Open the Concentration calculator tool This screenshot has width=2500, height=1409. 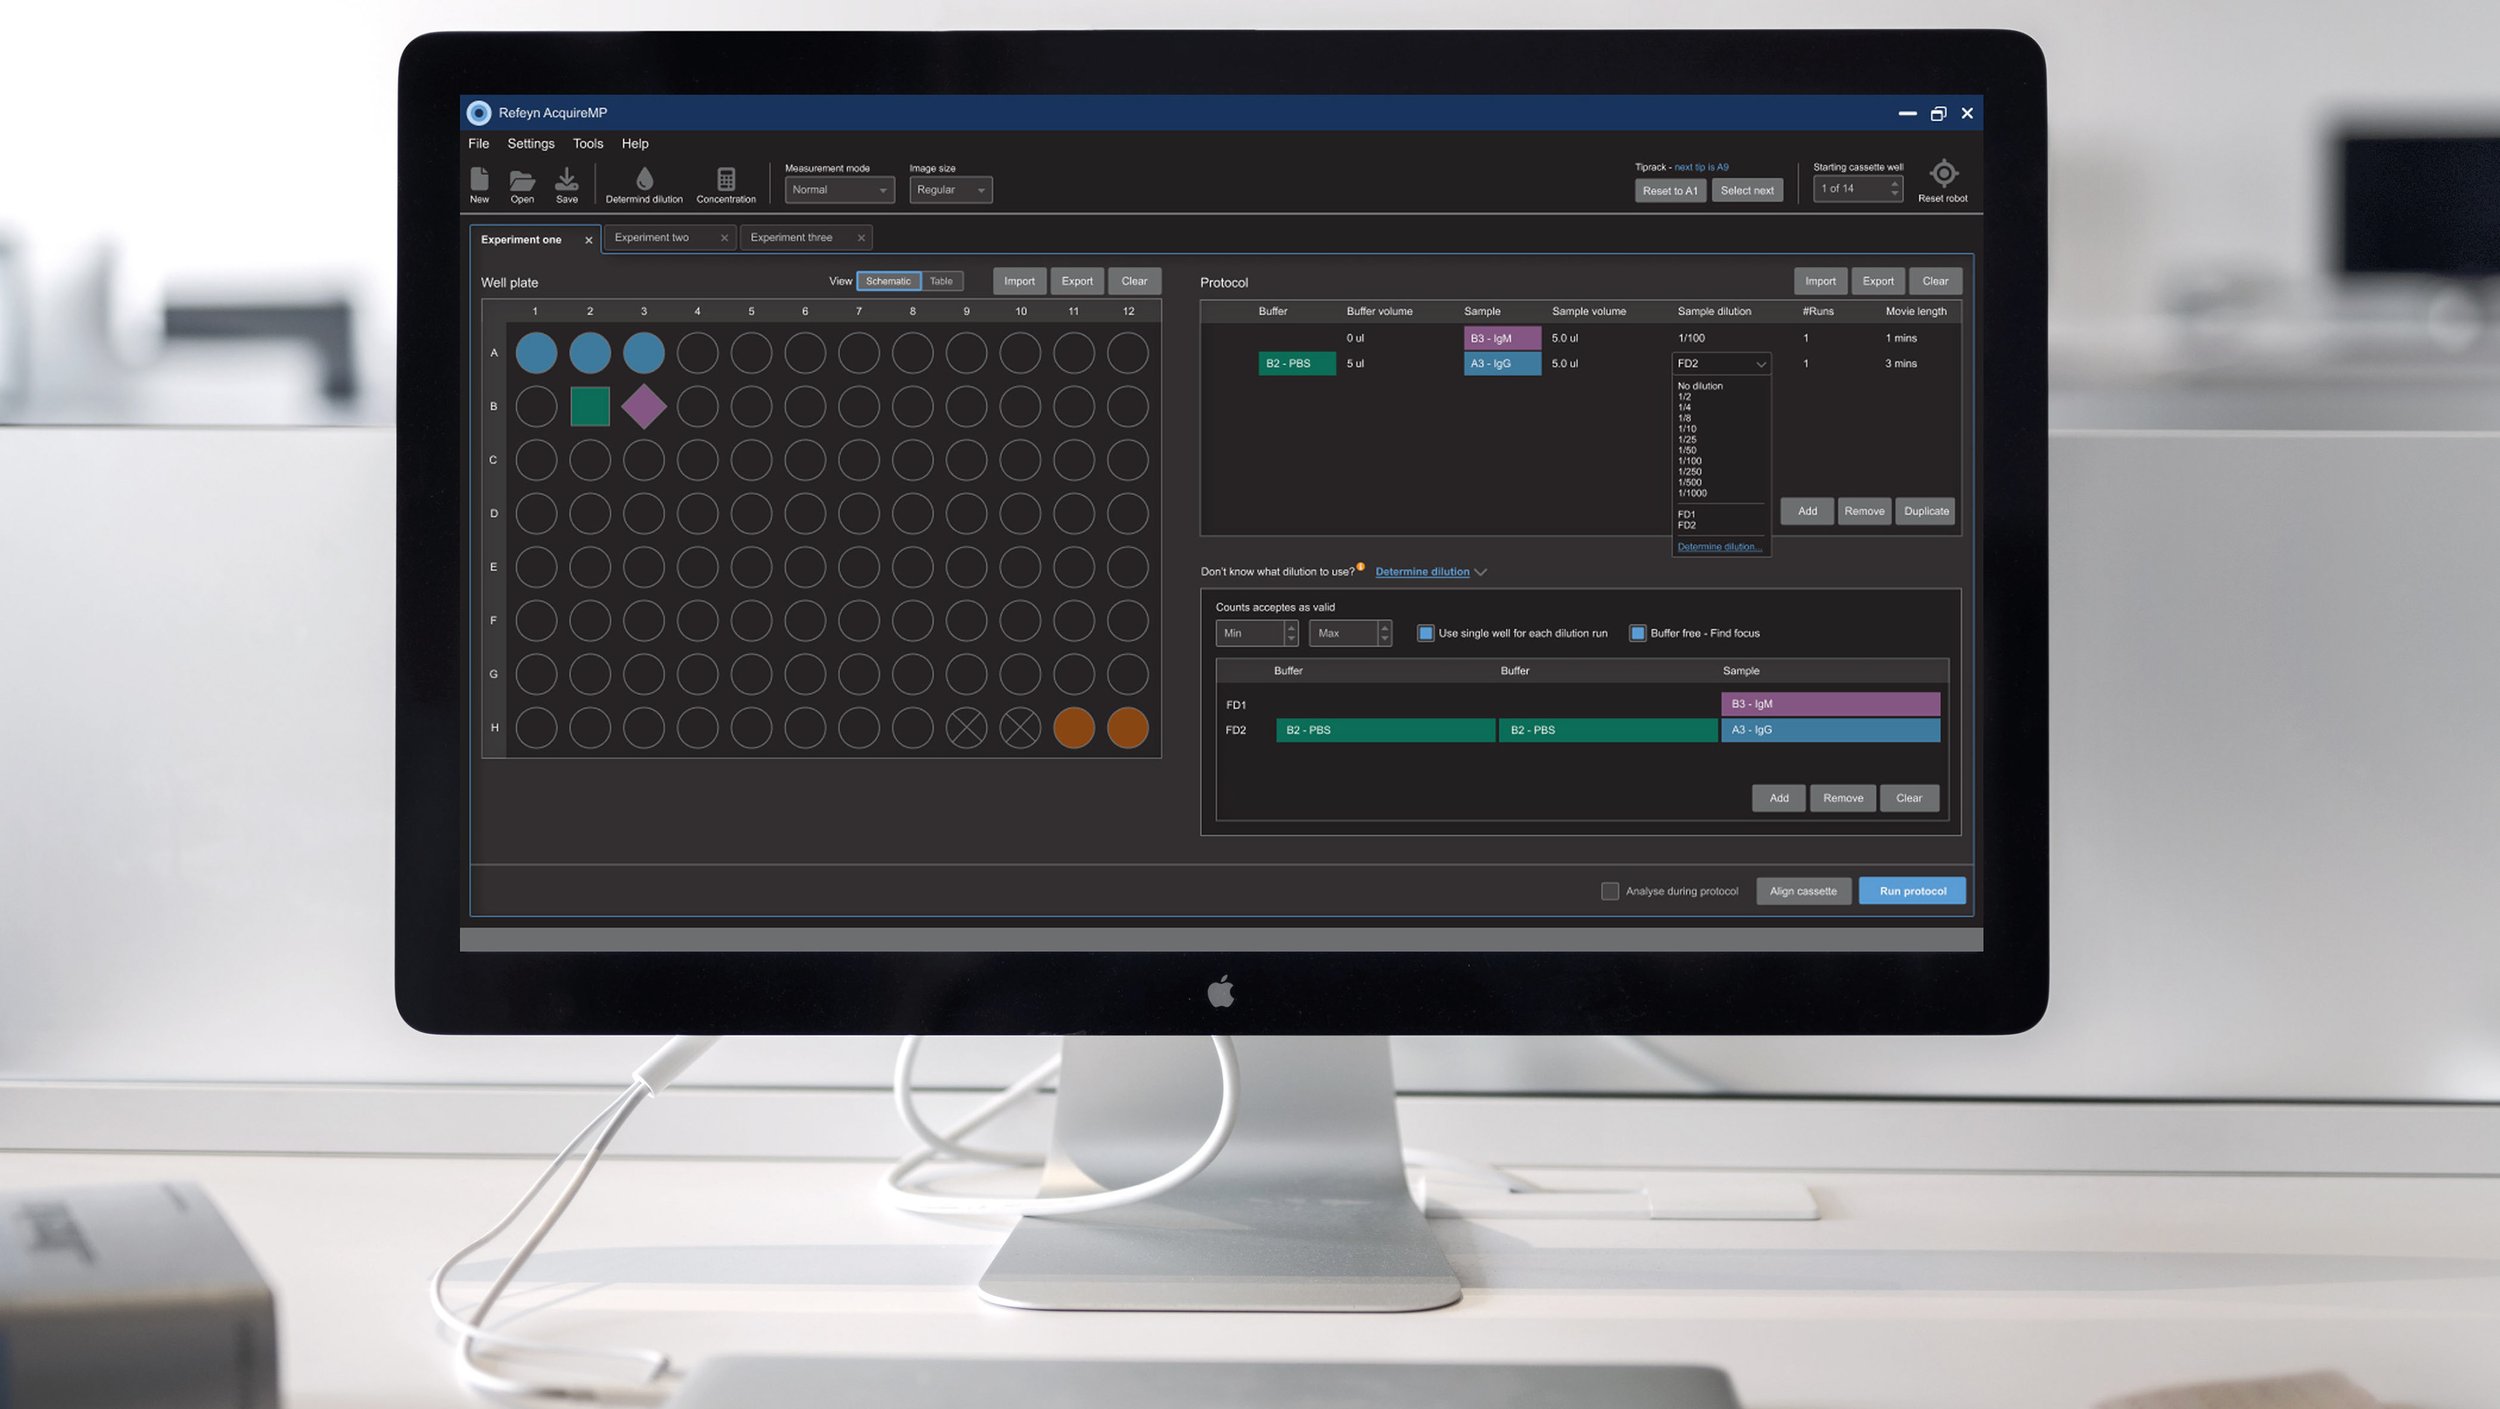(x=726, y=180)
